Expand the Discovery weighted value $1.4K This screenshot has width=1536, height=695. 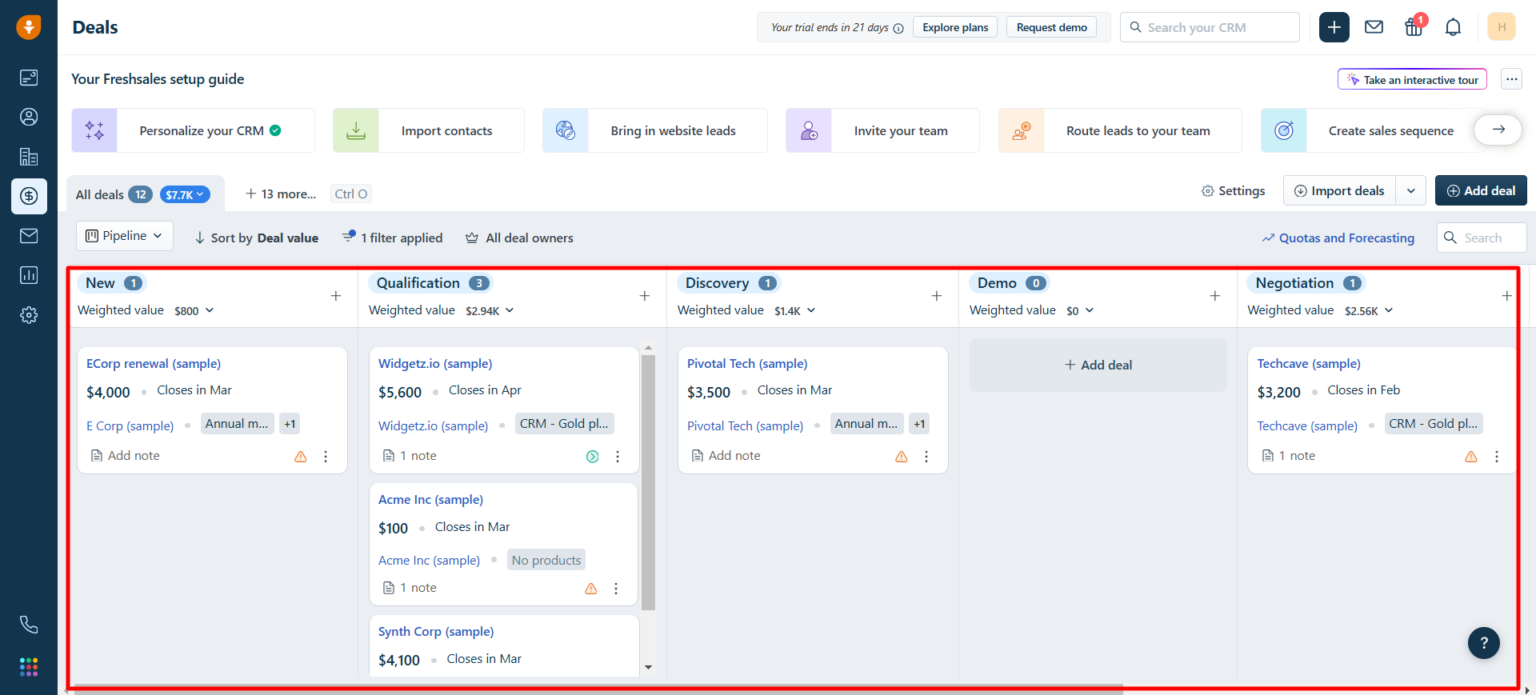click(x=795, y=311)
